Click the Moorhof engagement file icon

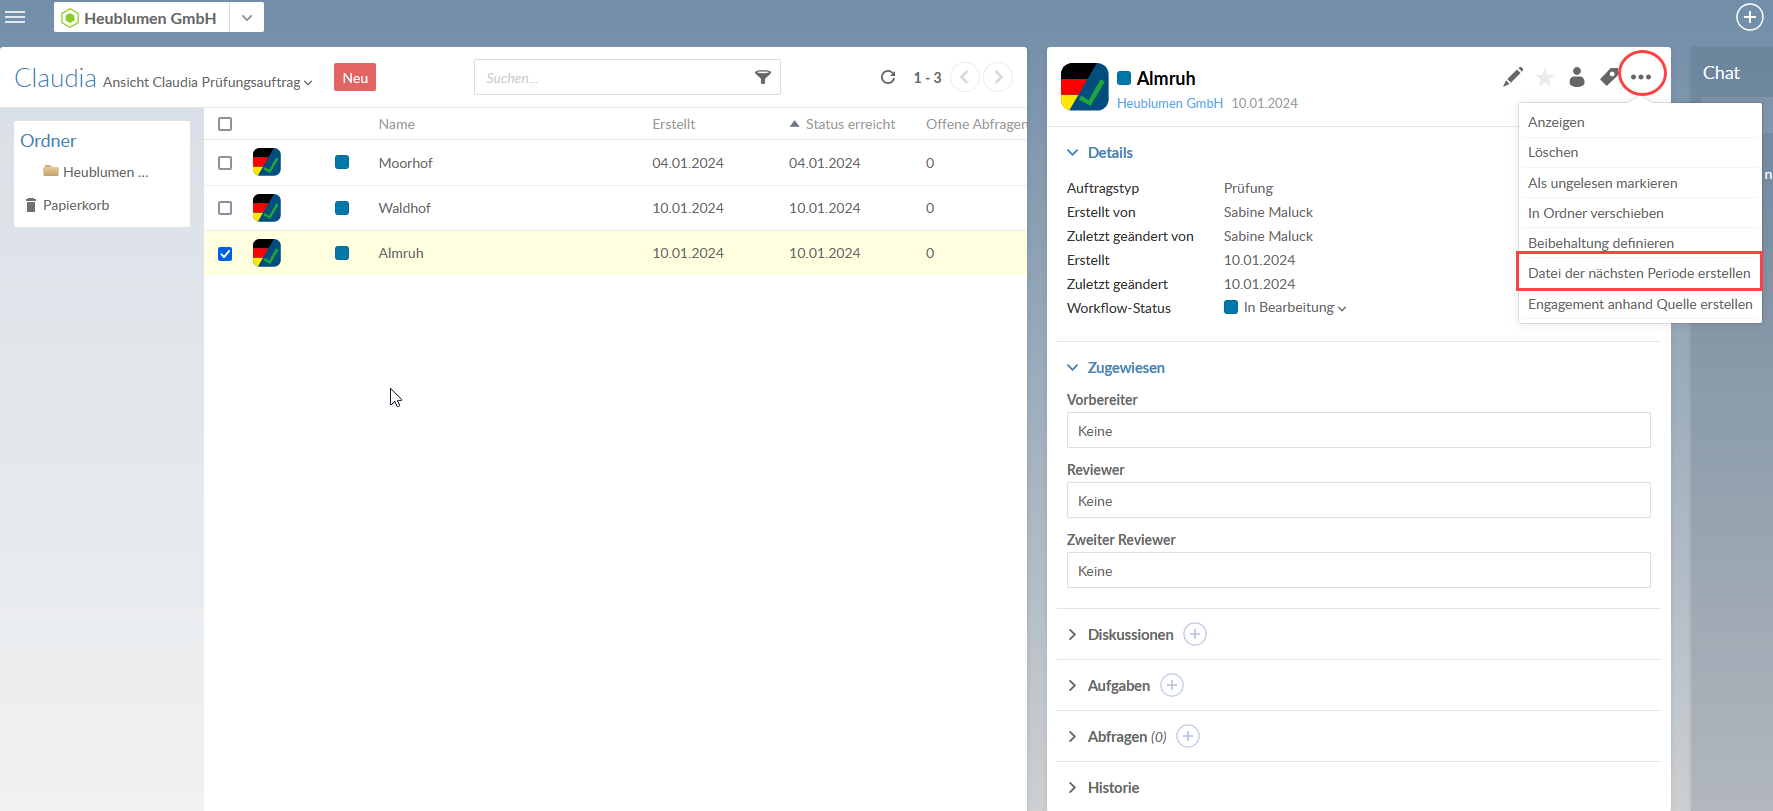coord(267,162)
